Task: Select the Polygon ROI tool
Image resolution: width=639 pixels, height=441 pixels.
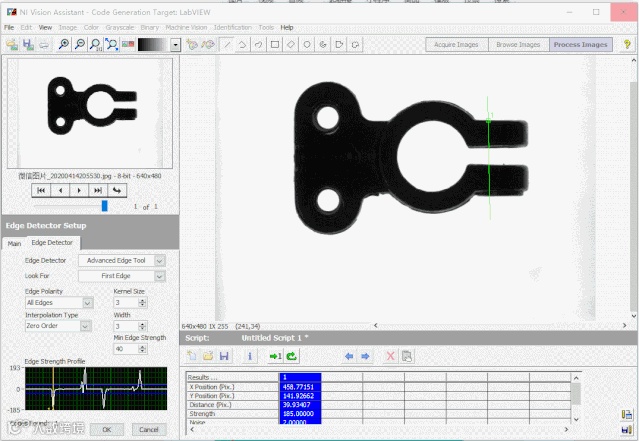Action: click(339, 44)
